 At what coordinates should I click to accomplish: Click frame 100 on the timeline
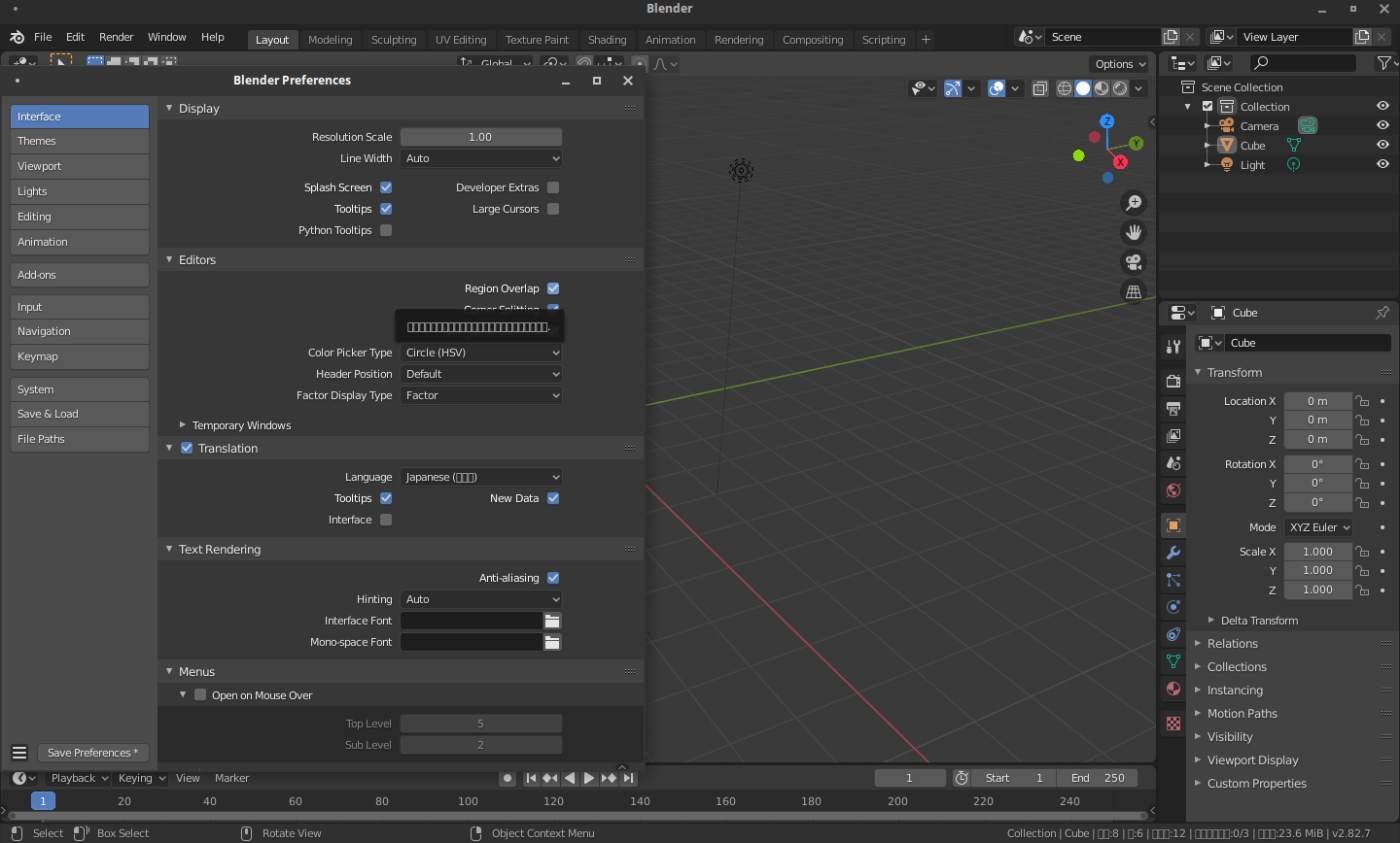[468, 801]
